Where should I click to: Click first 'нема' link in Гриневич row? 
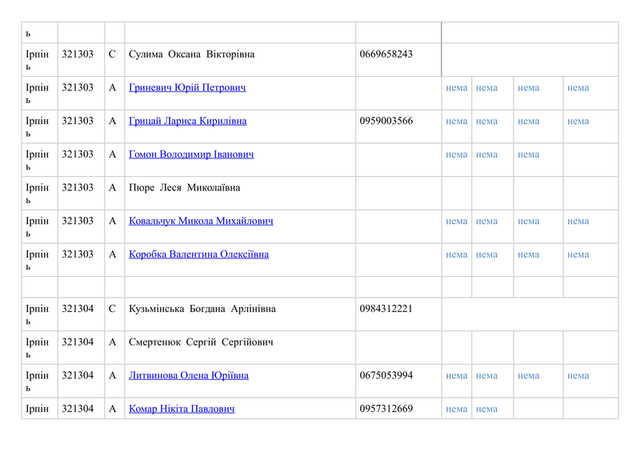pyautogui.click(x=456, y=88)
